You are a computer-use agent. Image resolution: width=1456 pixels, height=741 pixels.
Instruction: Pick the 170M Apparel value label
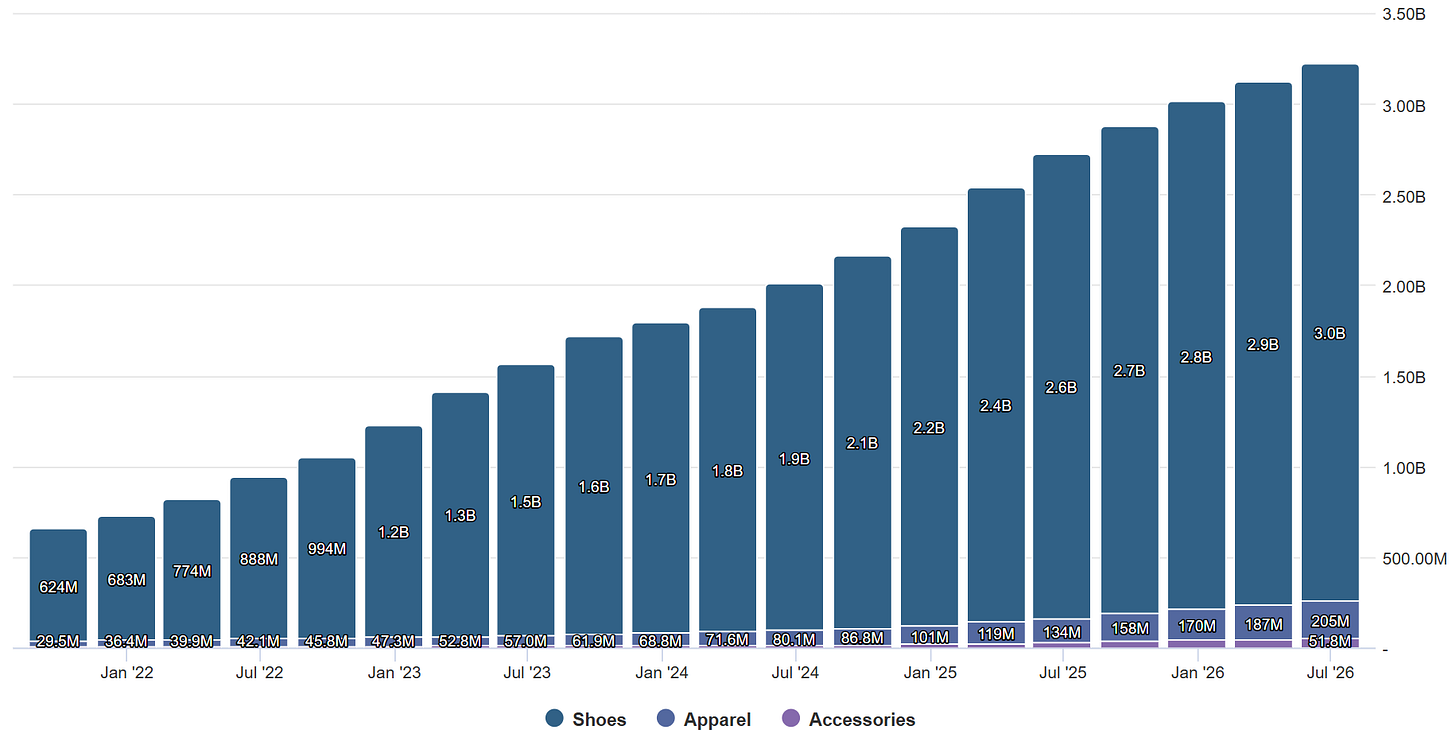tap(1196, 627)
